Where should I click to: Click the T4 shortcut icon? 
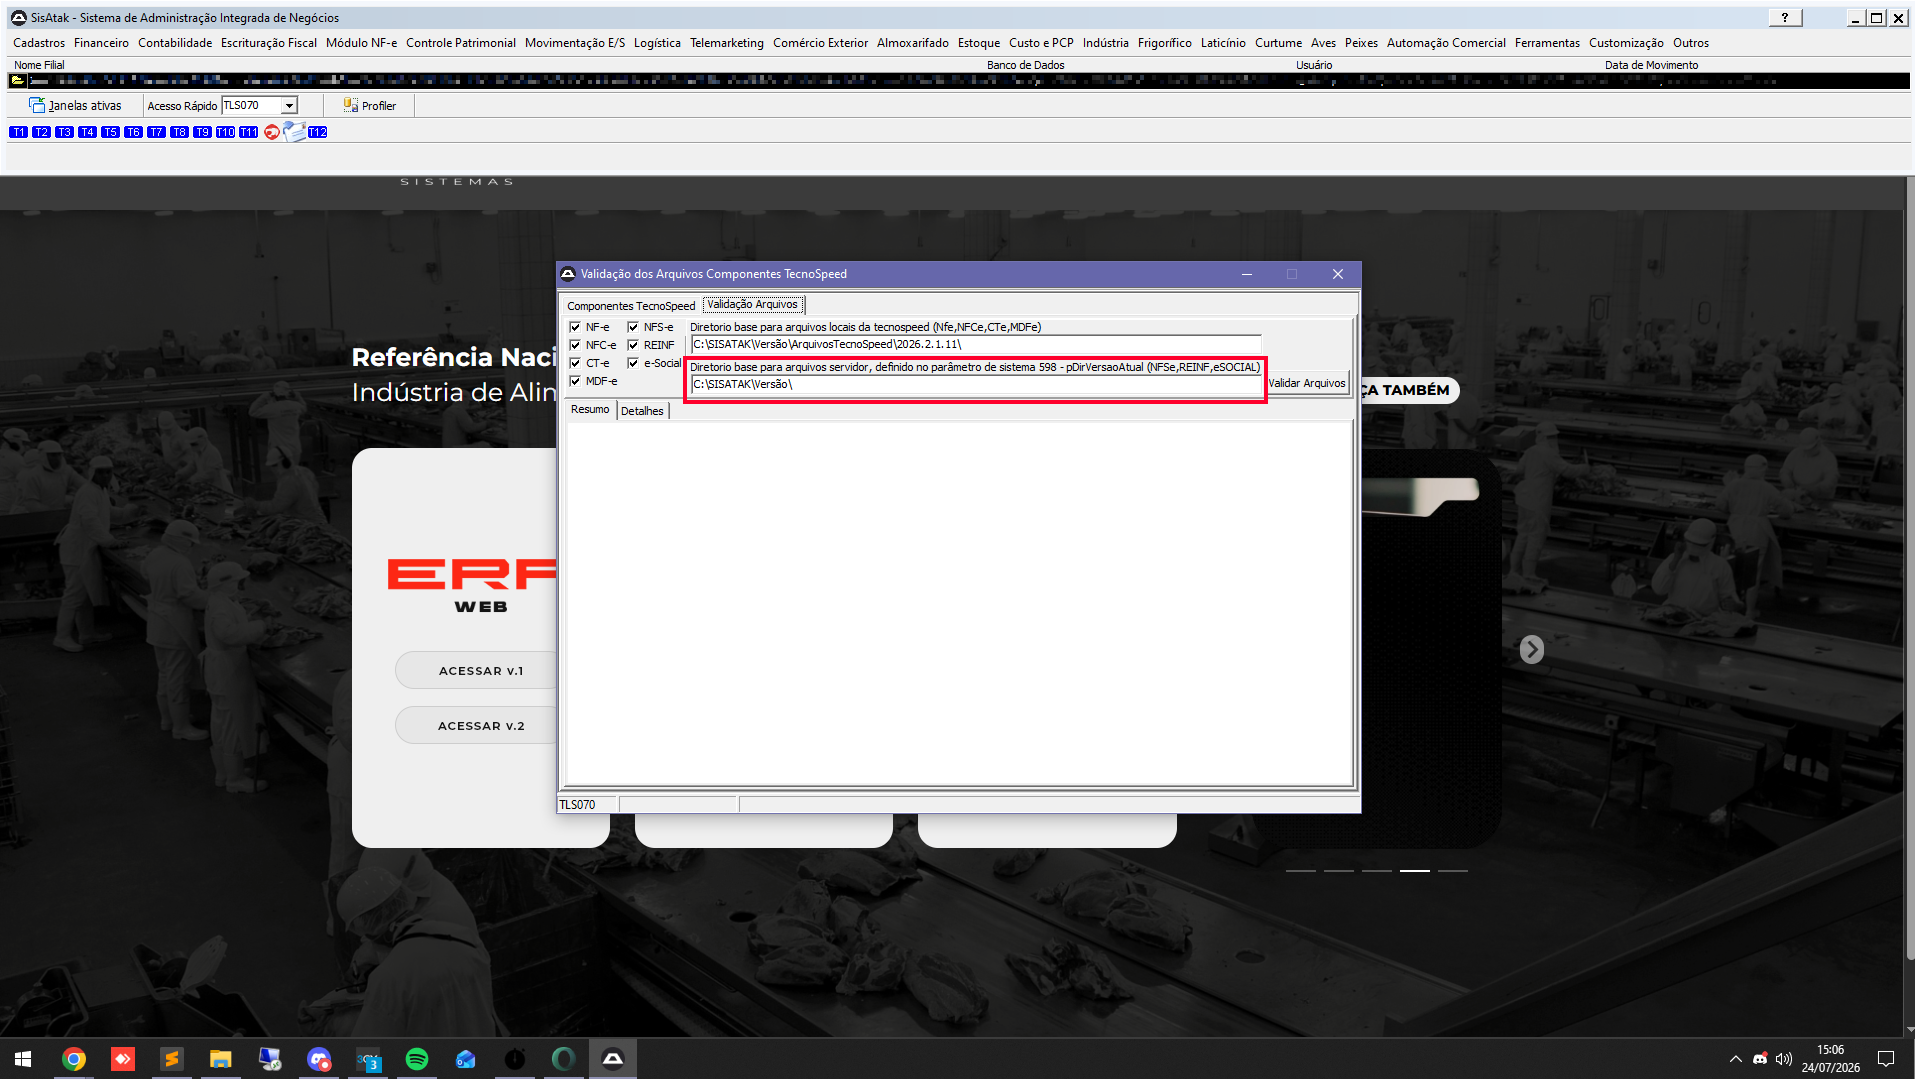click(87, 132)
